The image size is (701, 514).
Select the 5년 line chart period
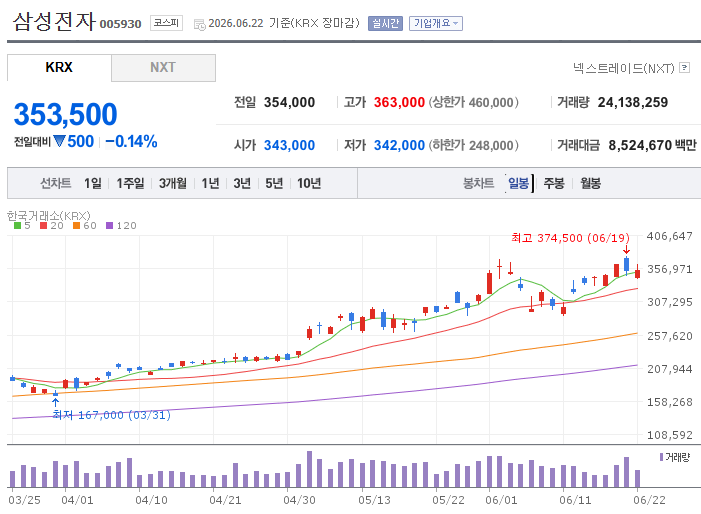274,183
